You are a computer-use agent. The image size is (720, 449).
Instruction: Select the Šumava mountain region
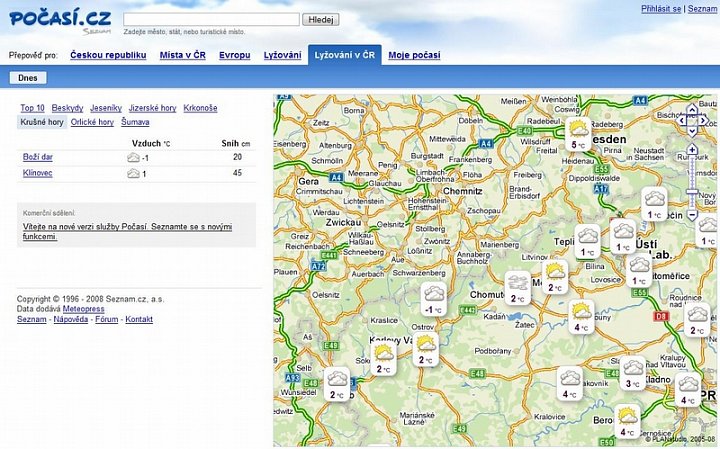pyautogui.click(x=135, y=122)
